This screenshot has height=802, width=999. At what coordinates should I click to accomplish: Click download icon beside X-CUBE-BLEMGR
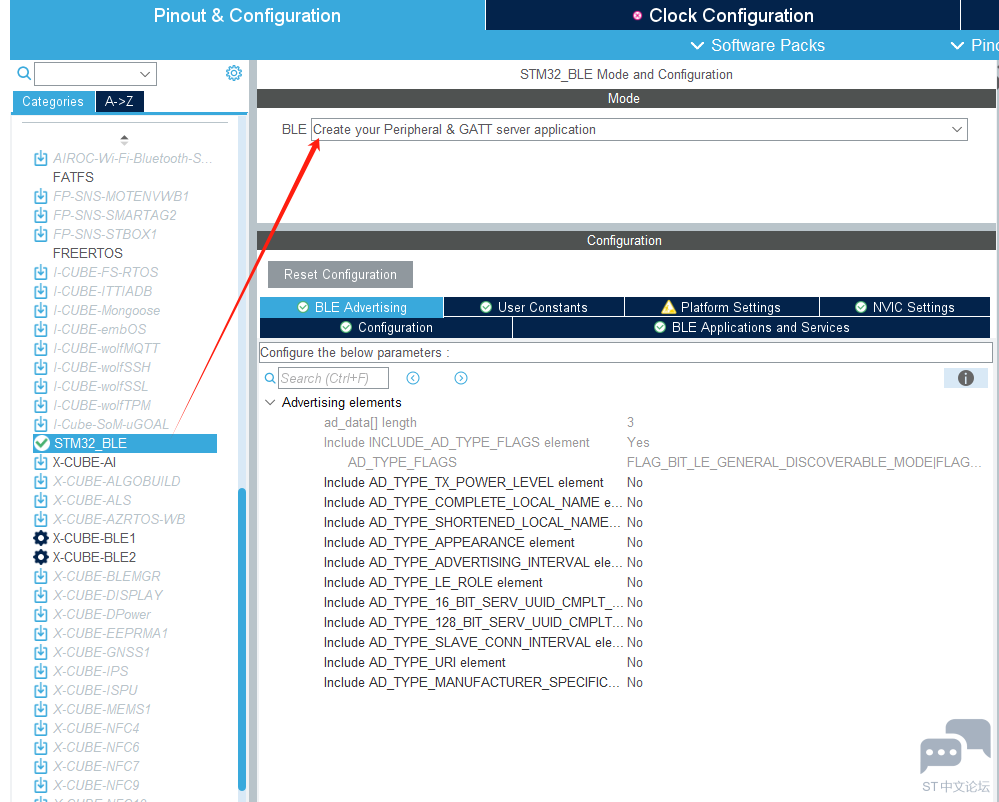(x=41, y=576)
